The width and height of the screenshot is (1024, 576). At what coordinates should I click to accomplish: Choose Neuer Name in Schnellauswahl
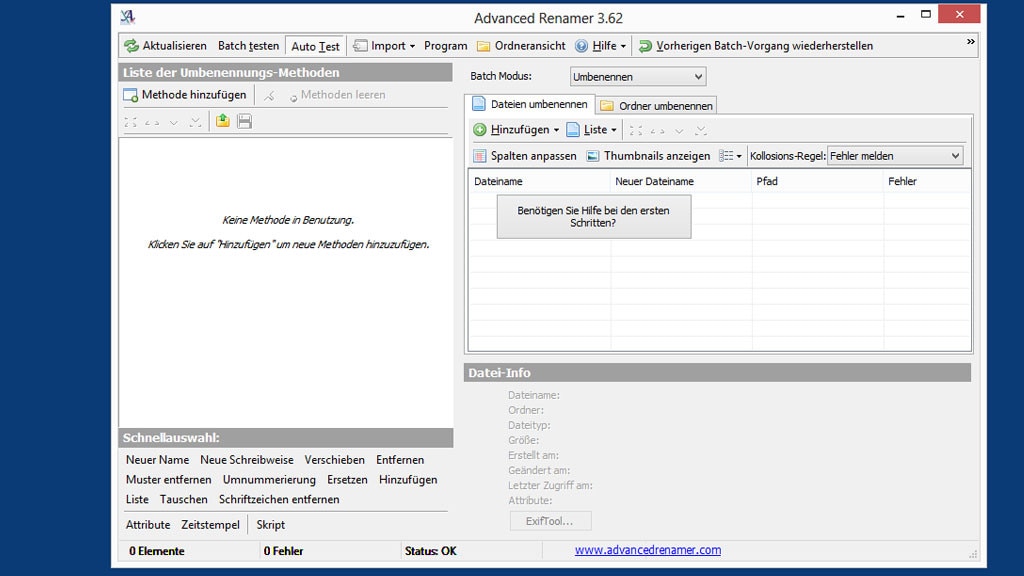157,460
